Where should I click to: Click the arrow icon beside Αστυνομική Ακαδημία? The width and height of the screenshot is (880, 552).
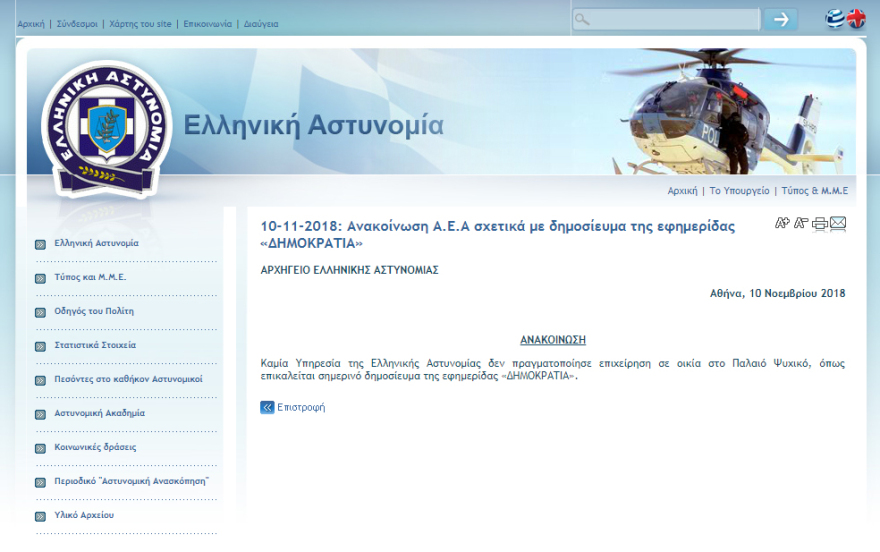point(40,415)
